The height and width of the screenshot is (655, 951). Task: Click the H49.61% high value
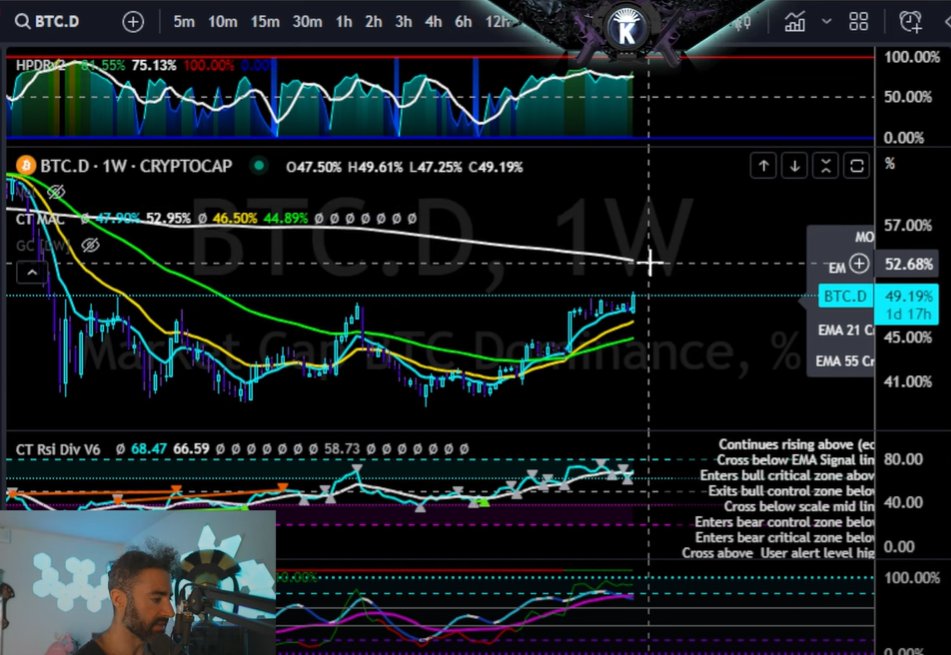pos(375,167)
